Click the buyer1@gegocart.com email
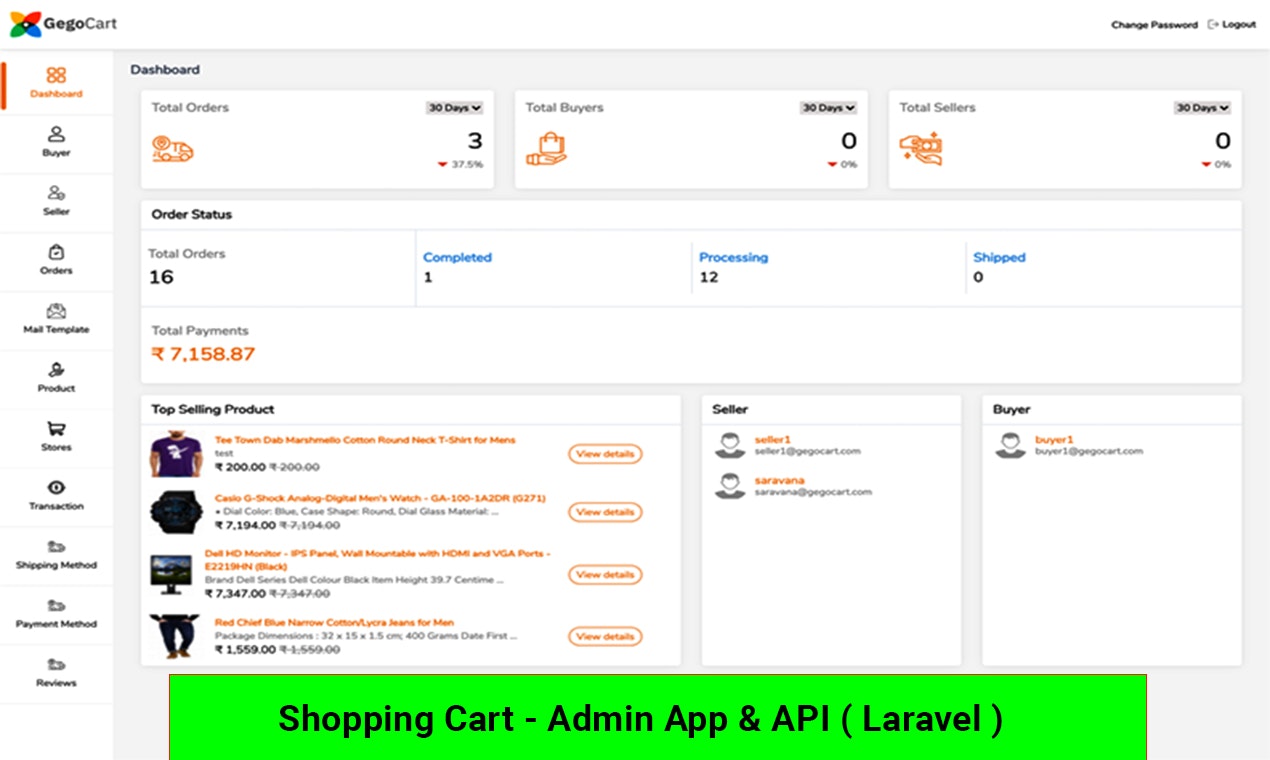The height and width of the screenshot is (760, 1270). click(x=1088, y=451)
